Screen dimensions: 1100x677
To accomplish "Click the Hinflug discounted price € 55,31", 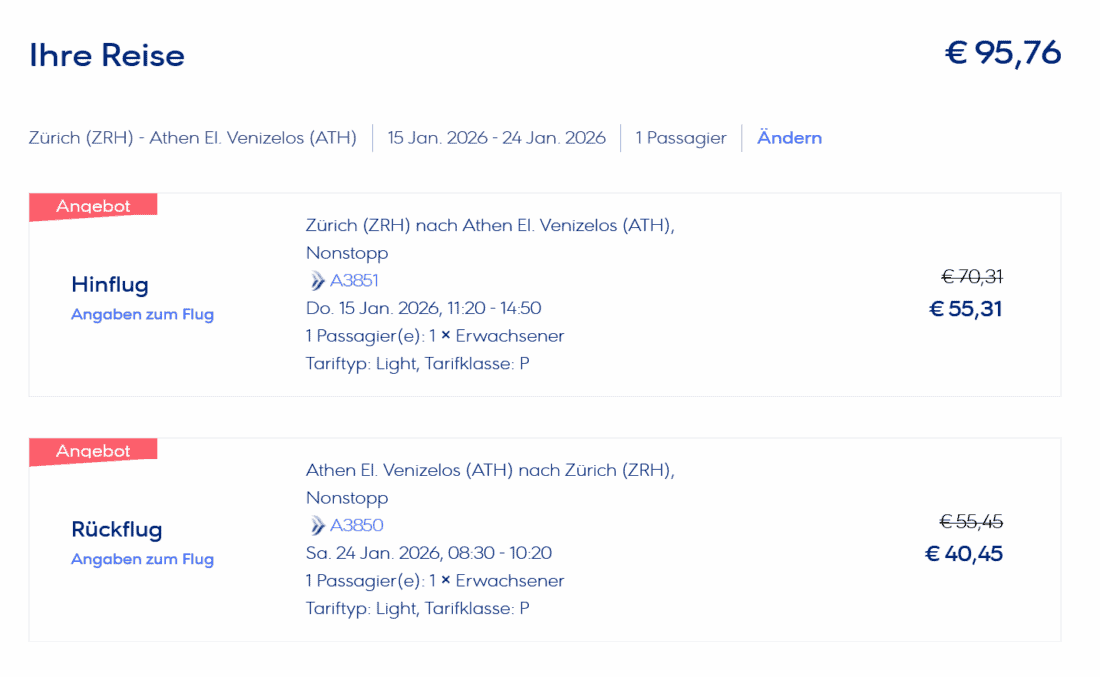I will coord(965,309).
